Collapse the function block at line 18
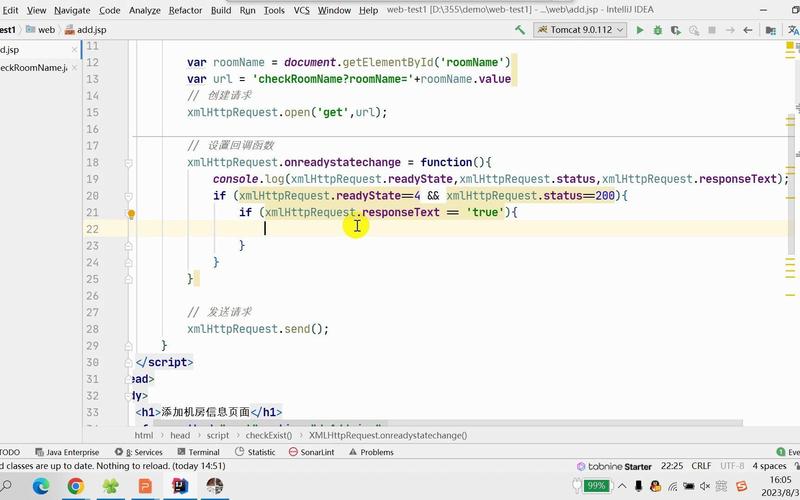 [x=129, y=163]
